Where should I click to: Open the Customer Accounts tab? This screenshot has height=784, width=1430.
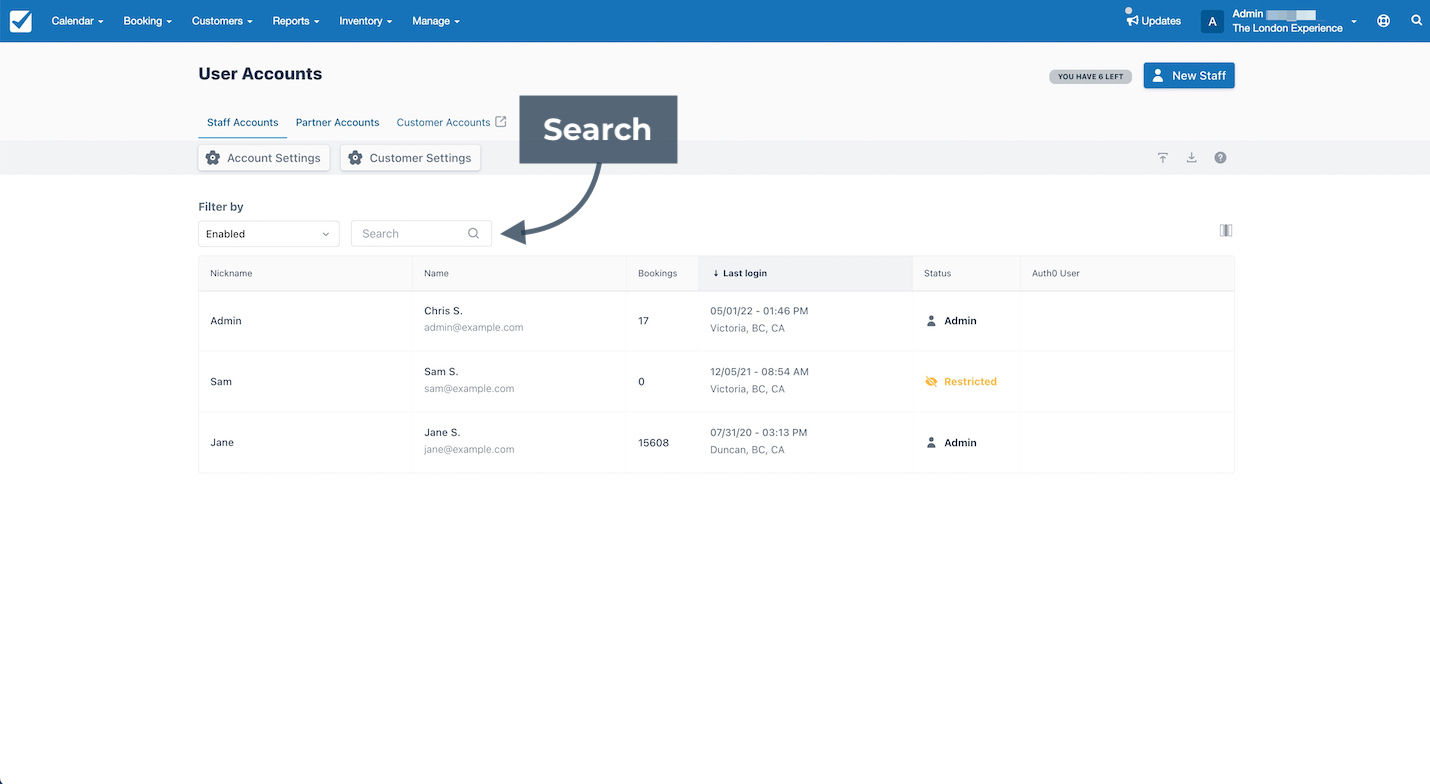tap(443, 122)
